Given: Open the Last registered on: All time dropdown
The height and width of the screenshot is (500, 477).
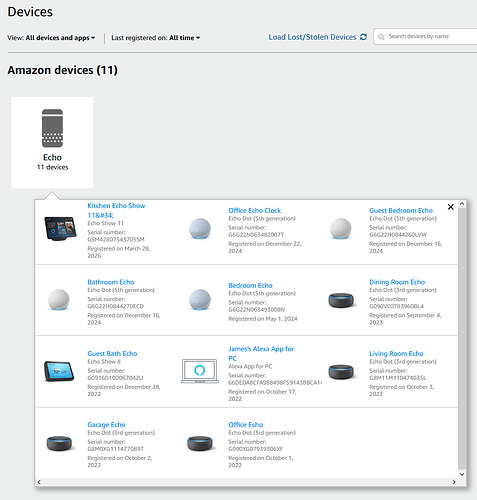Looking at the screenshot, I should point(156,38).
